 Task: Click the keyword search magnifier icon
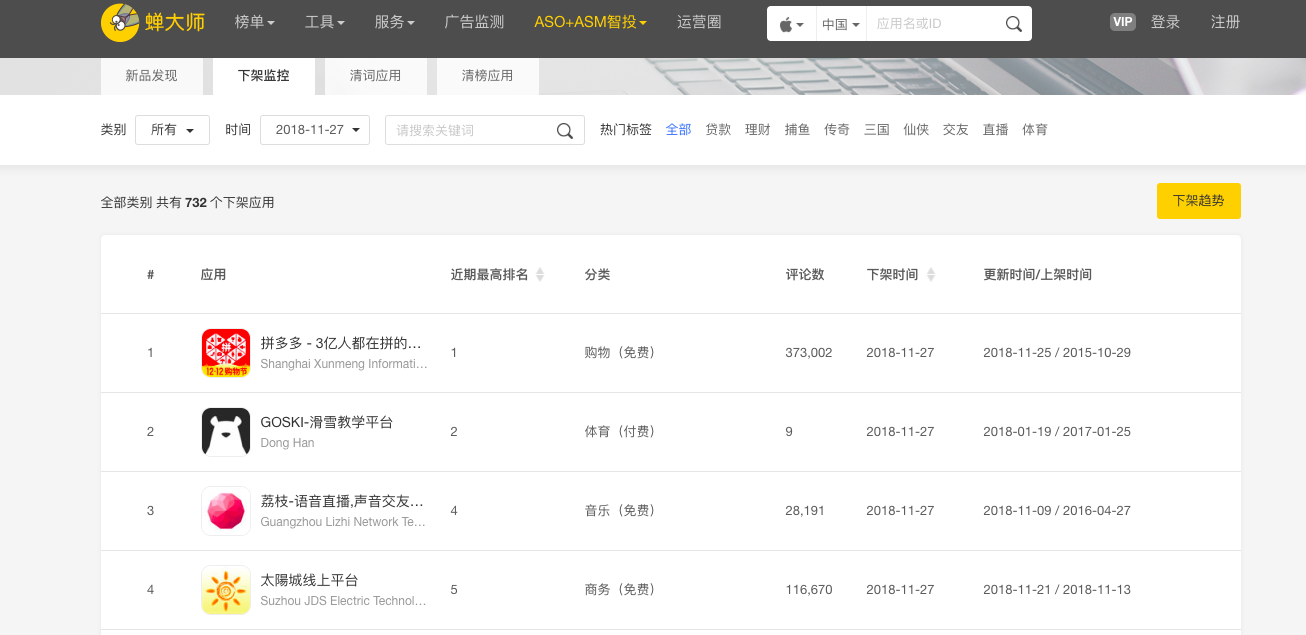click(565, 130)
